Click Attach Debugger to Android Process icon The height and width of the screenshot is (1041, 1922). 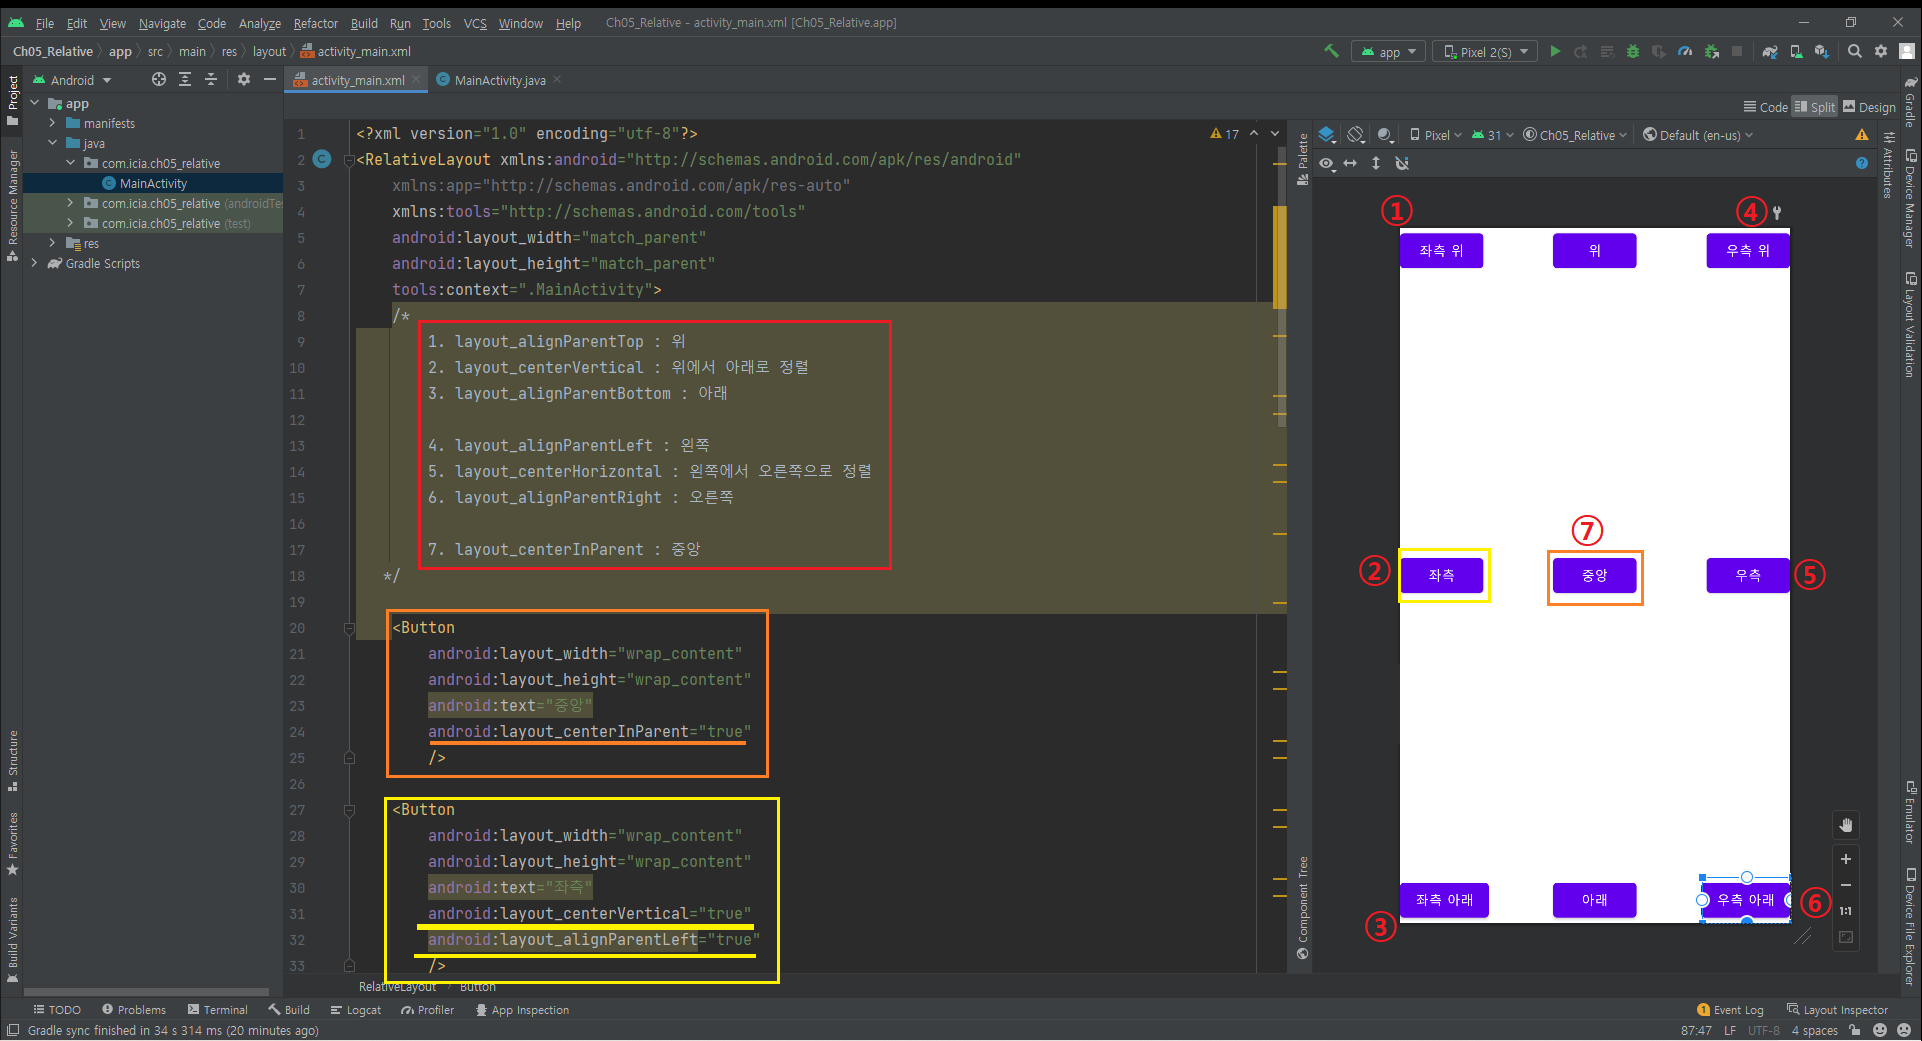click(x=1711, y=51)
